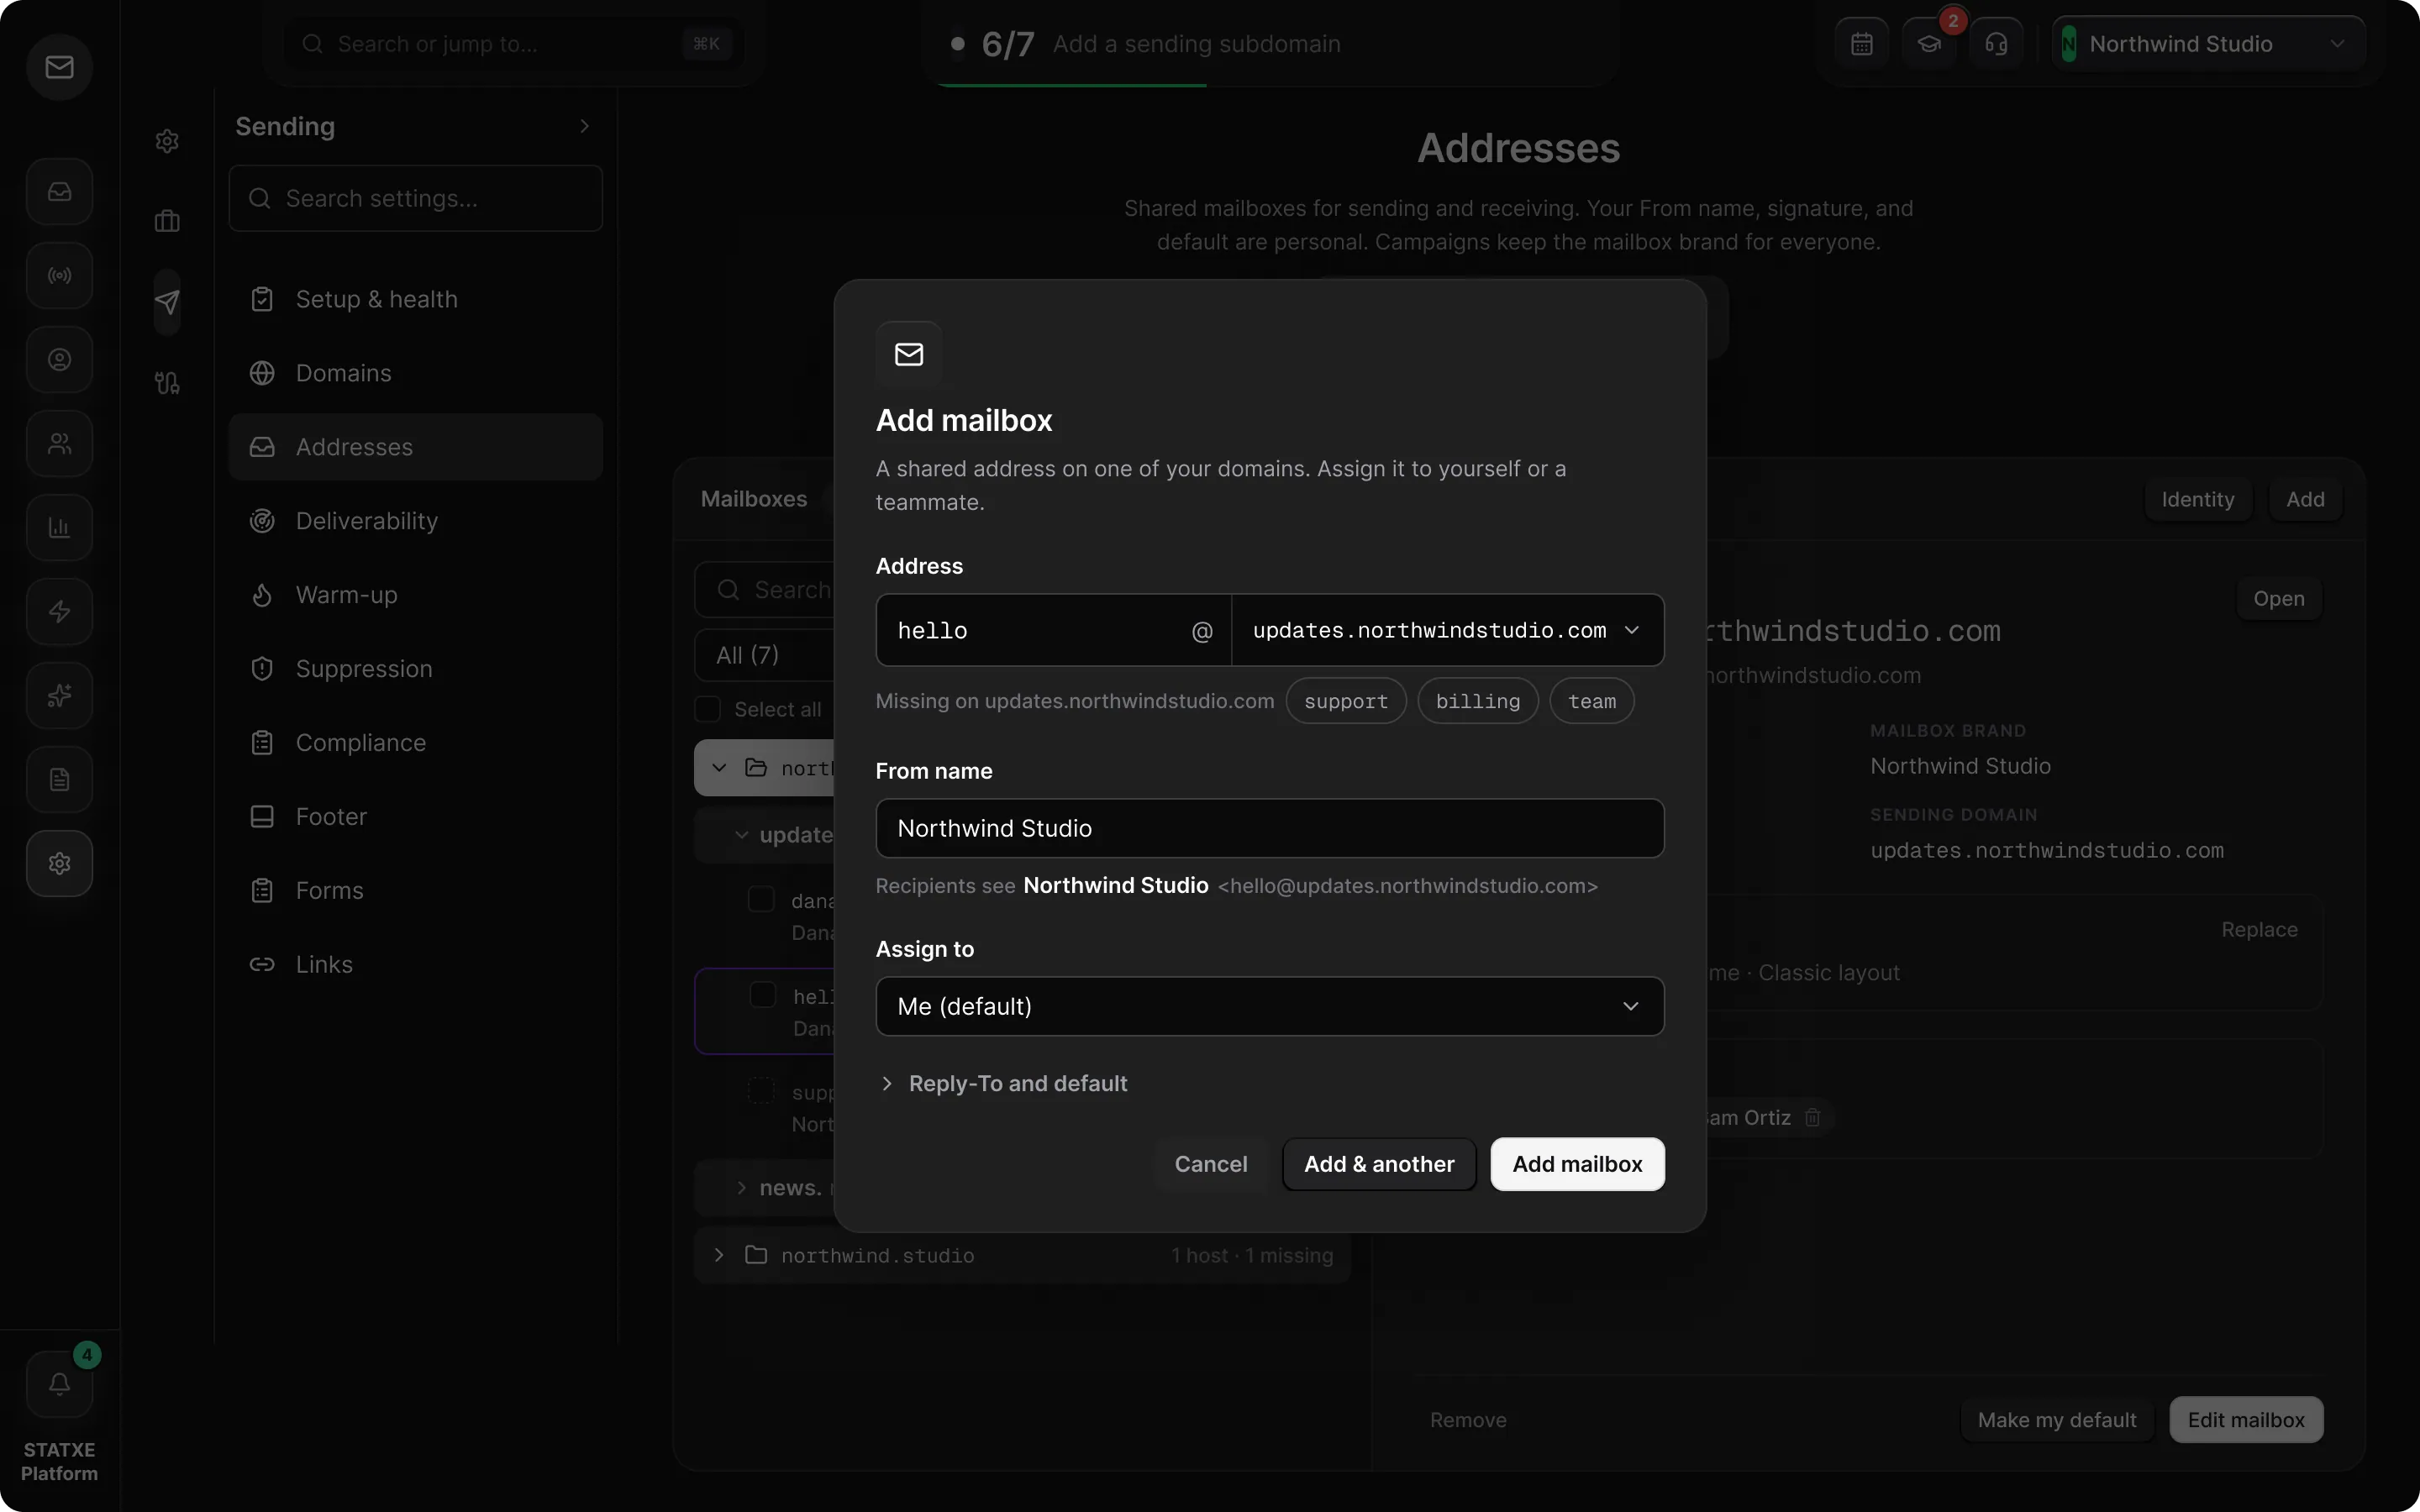Click the From name field Northwind Studio
The height and width of the screenshot is (1512, 2420).
1269,828
